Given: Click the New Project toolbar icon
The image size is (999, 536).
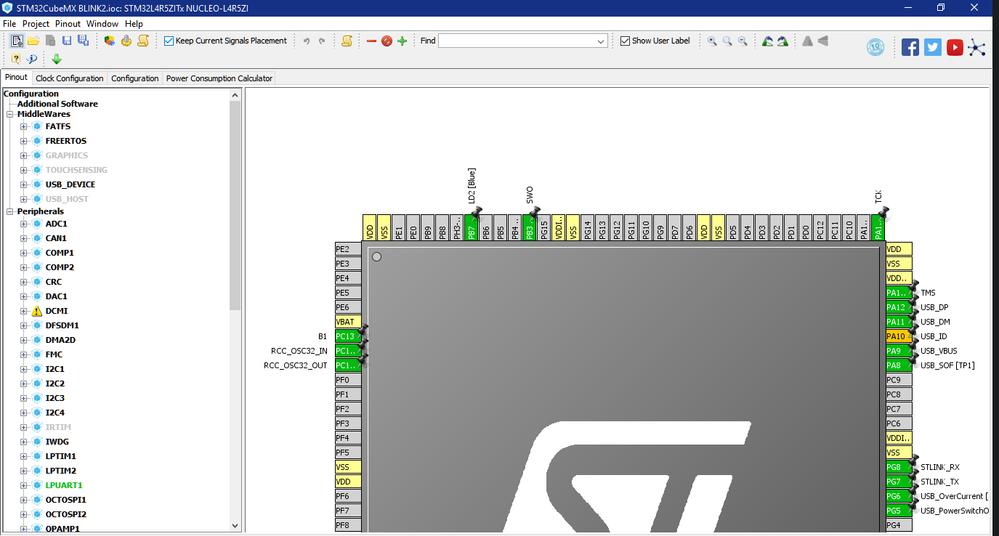Looking at the screenshot, I should click(17, 41).
